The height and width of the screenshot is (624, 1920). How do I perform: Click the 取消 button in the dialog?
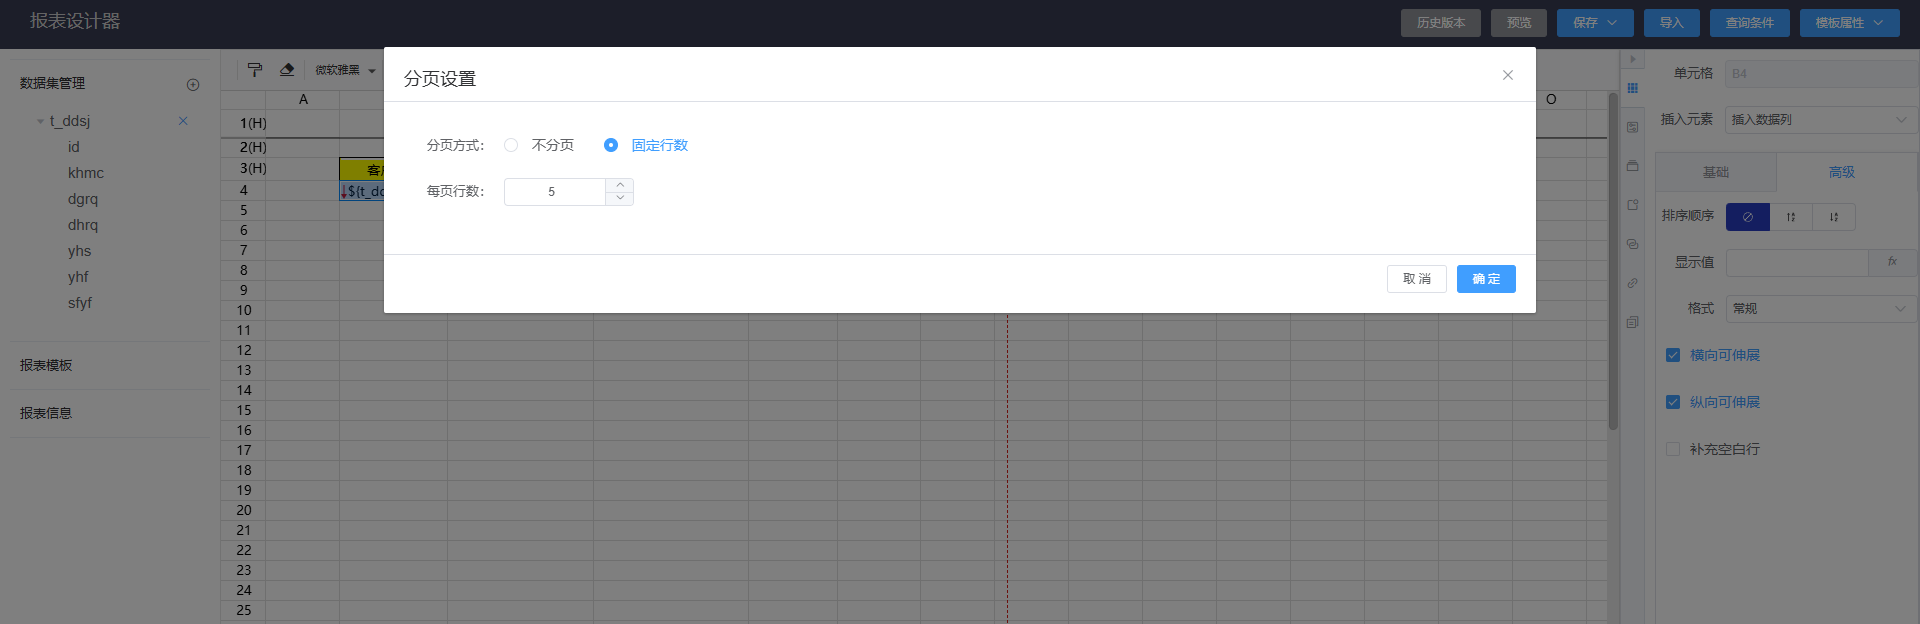point(1417,279)
